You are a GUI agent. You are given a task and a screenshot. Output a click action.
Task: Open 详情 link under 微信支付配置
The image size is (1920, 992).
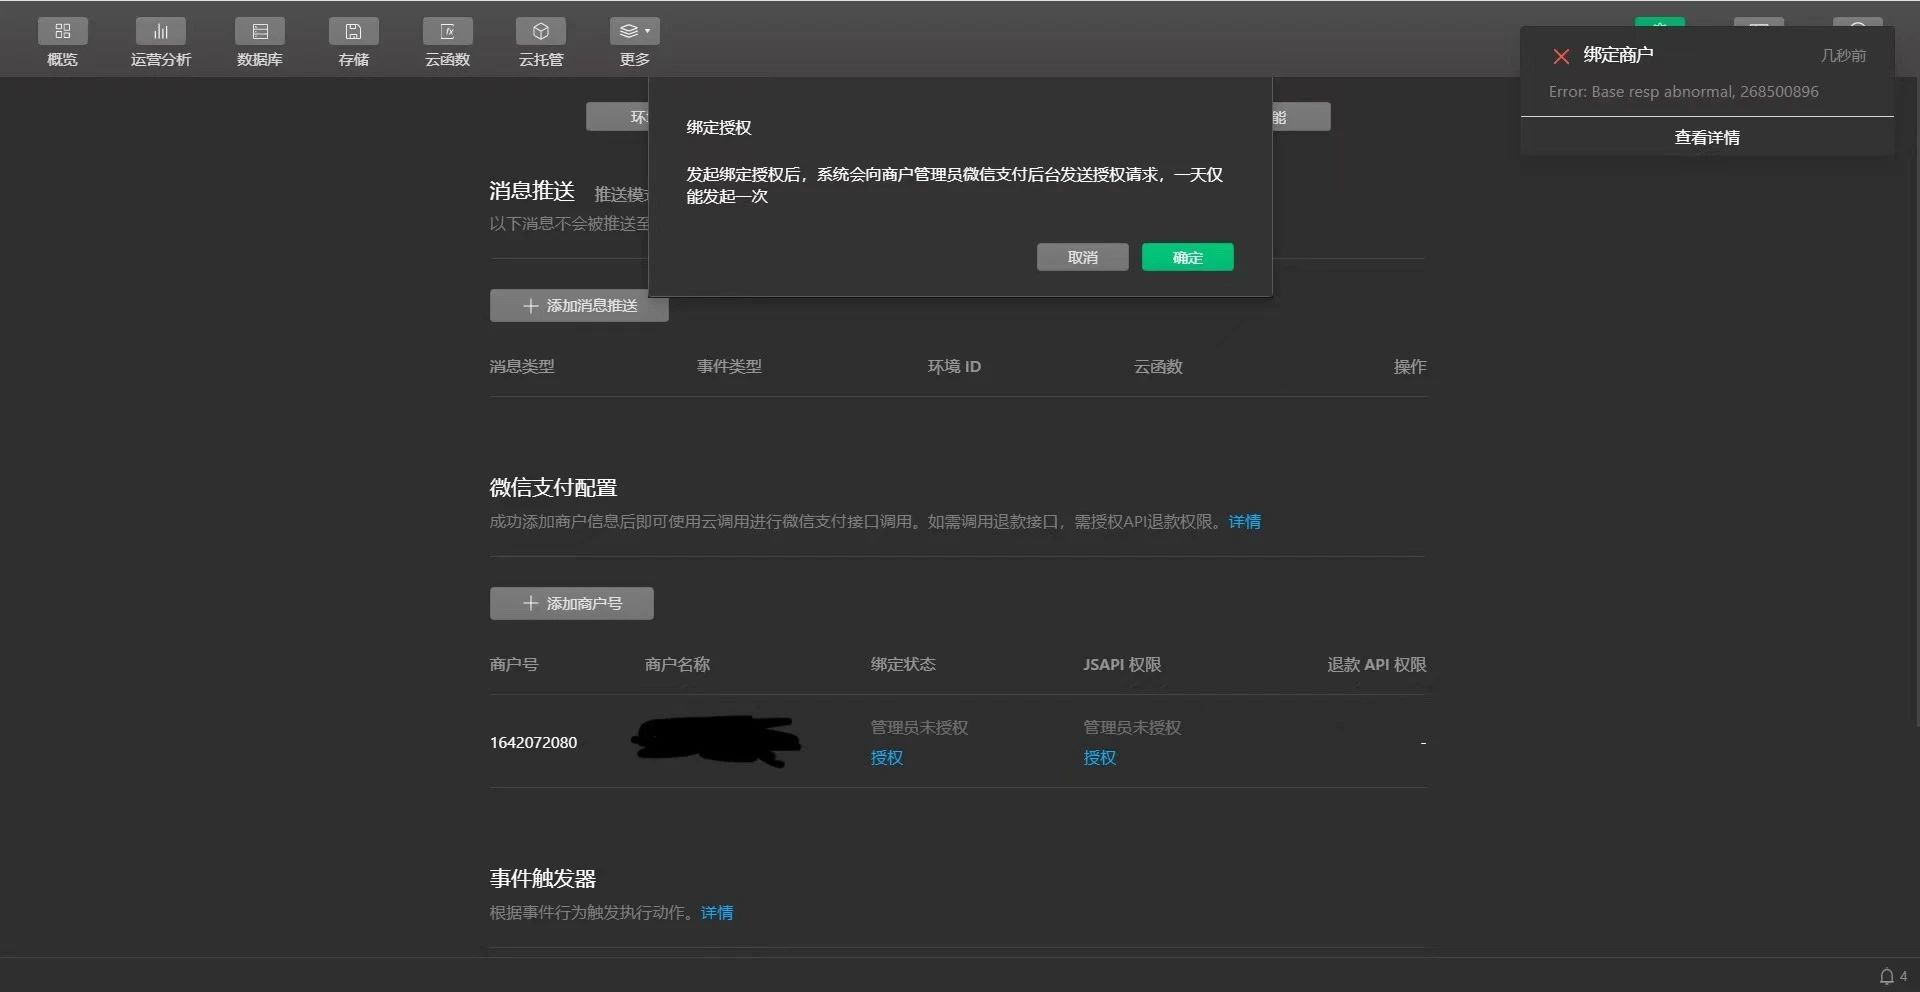coord(1244,521)
